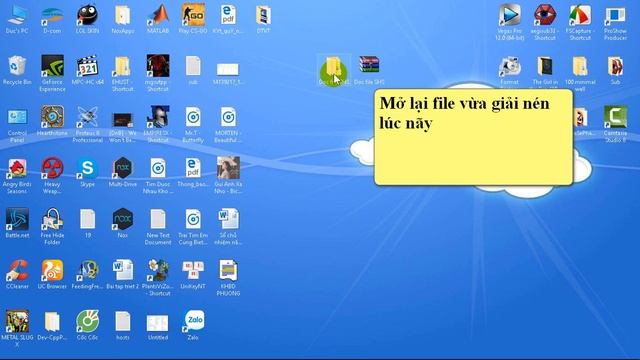
Task: Select the Tim Duoc Nhau Kho audio file
Action: [158, 176]
